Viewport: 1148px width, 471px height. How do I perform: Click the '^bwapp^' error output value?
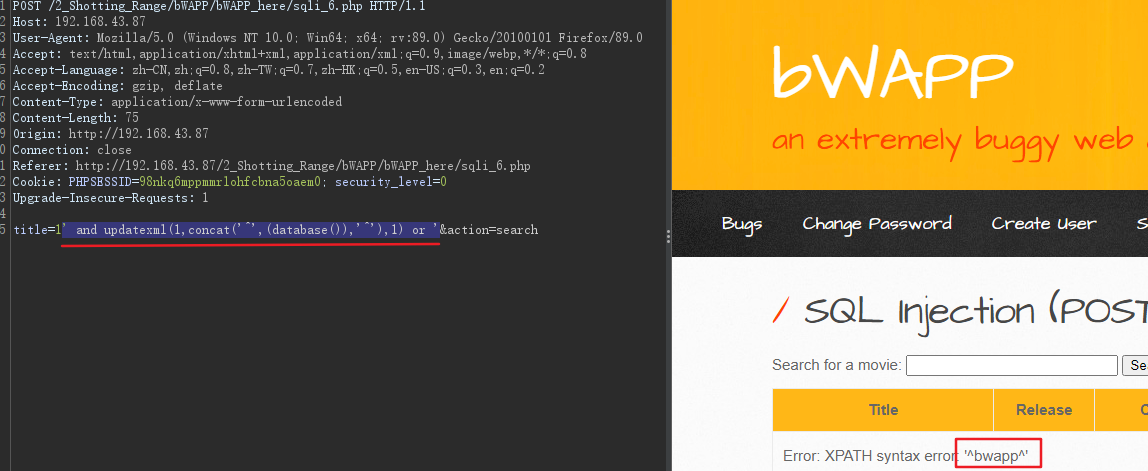(996, 456)
